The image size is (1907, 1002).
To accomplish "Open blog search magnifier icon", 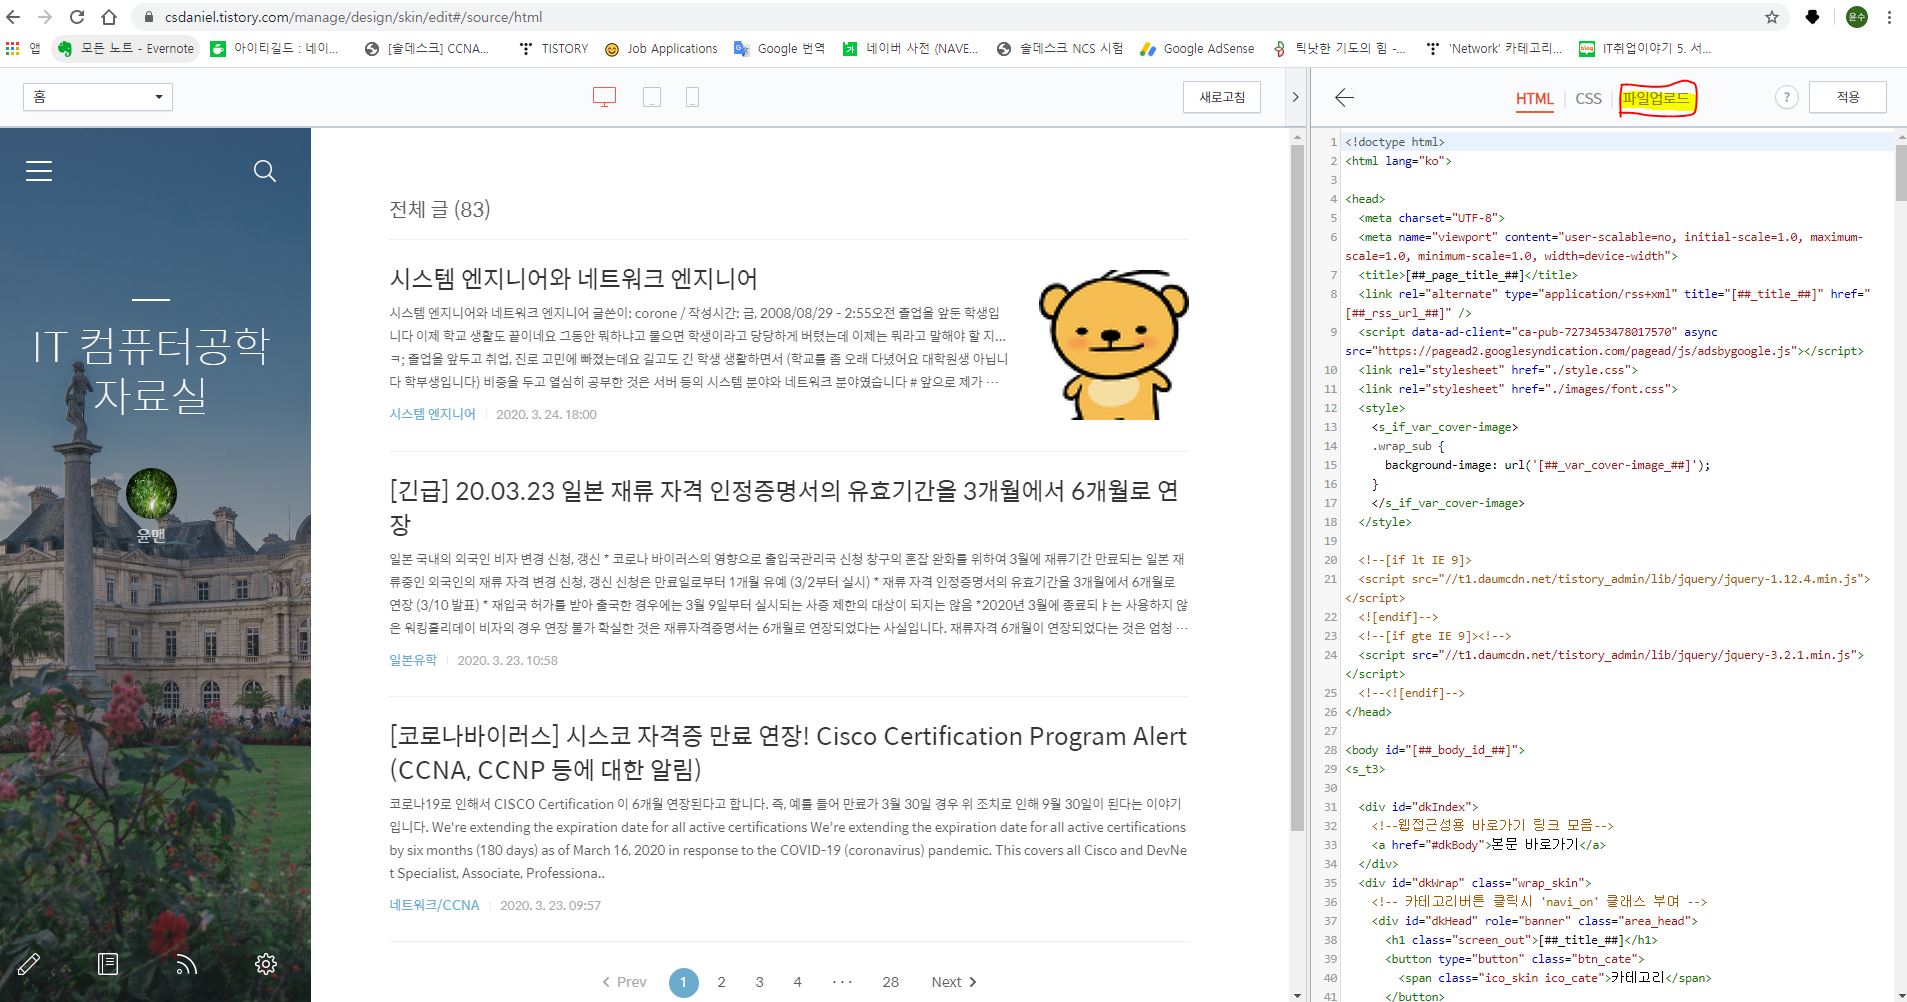I will [x=265, y=171].
